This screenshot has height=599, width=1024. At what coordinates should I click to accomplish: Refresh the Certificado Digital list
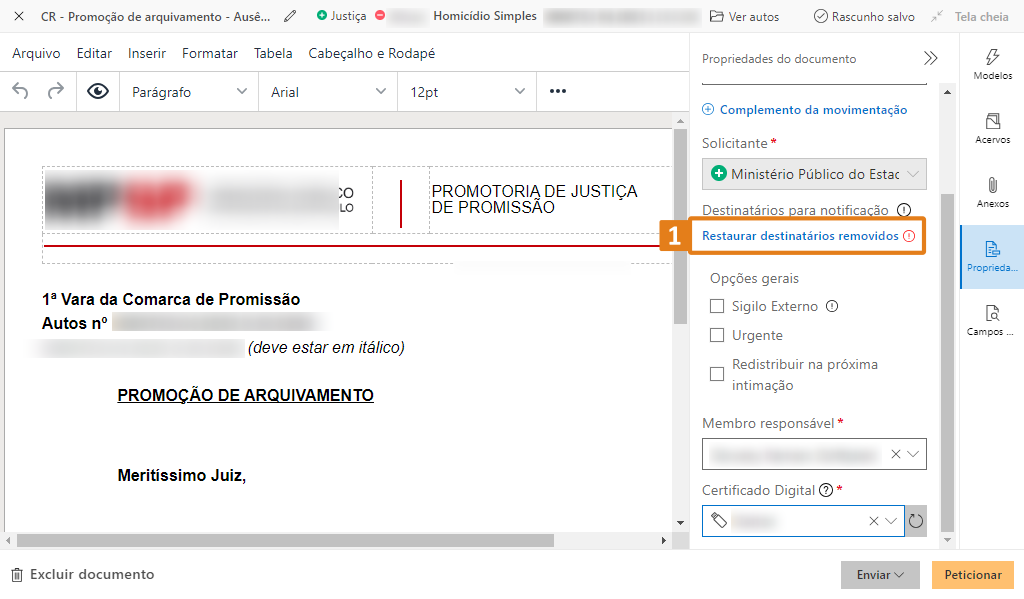tap(916, 520)
